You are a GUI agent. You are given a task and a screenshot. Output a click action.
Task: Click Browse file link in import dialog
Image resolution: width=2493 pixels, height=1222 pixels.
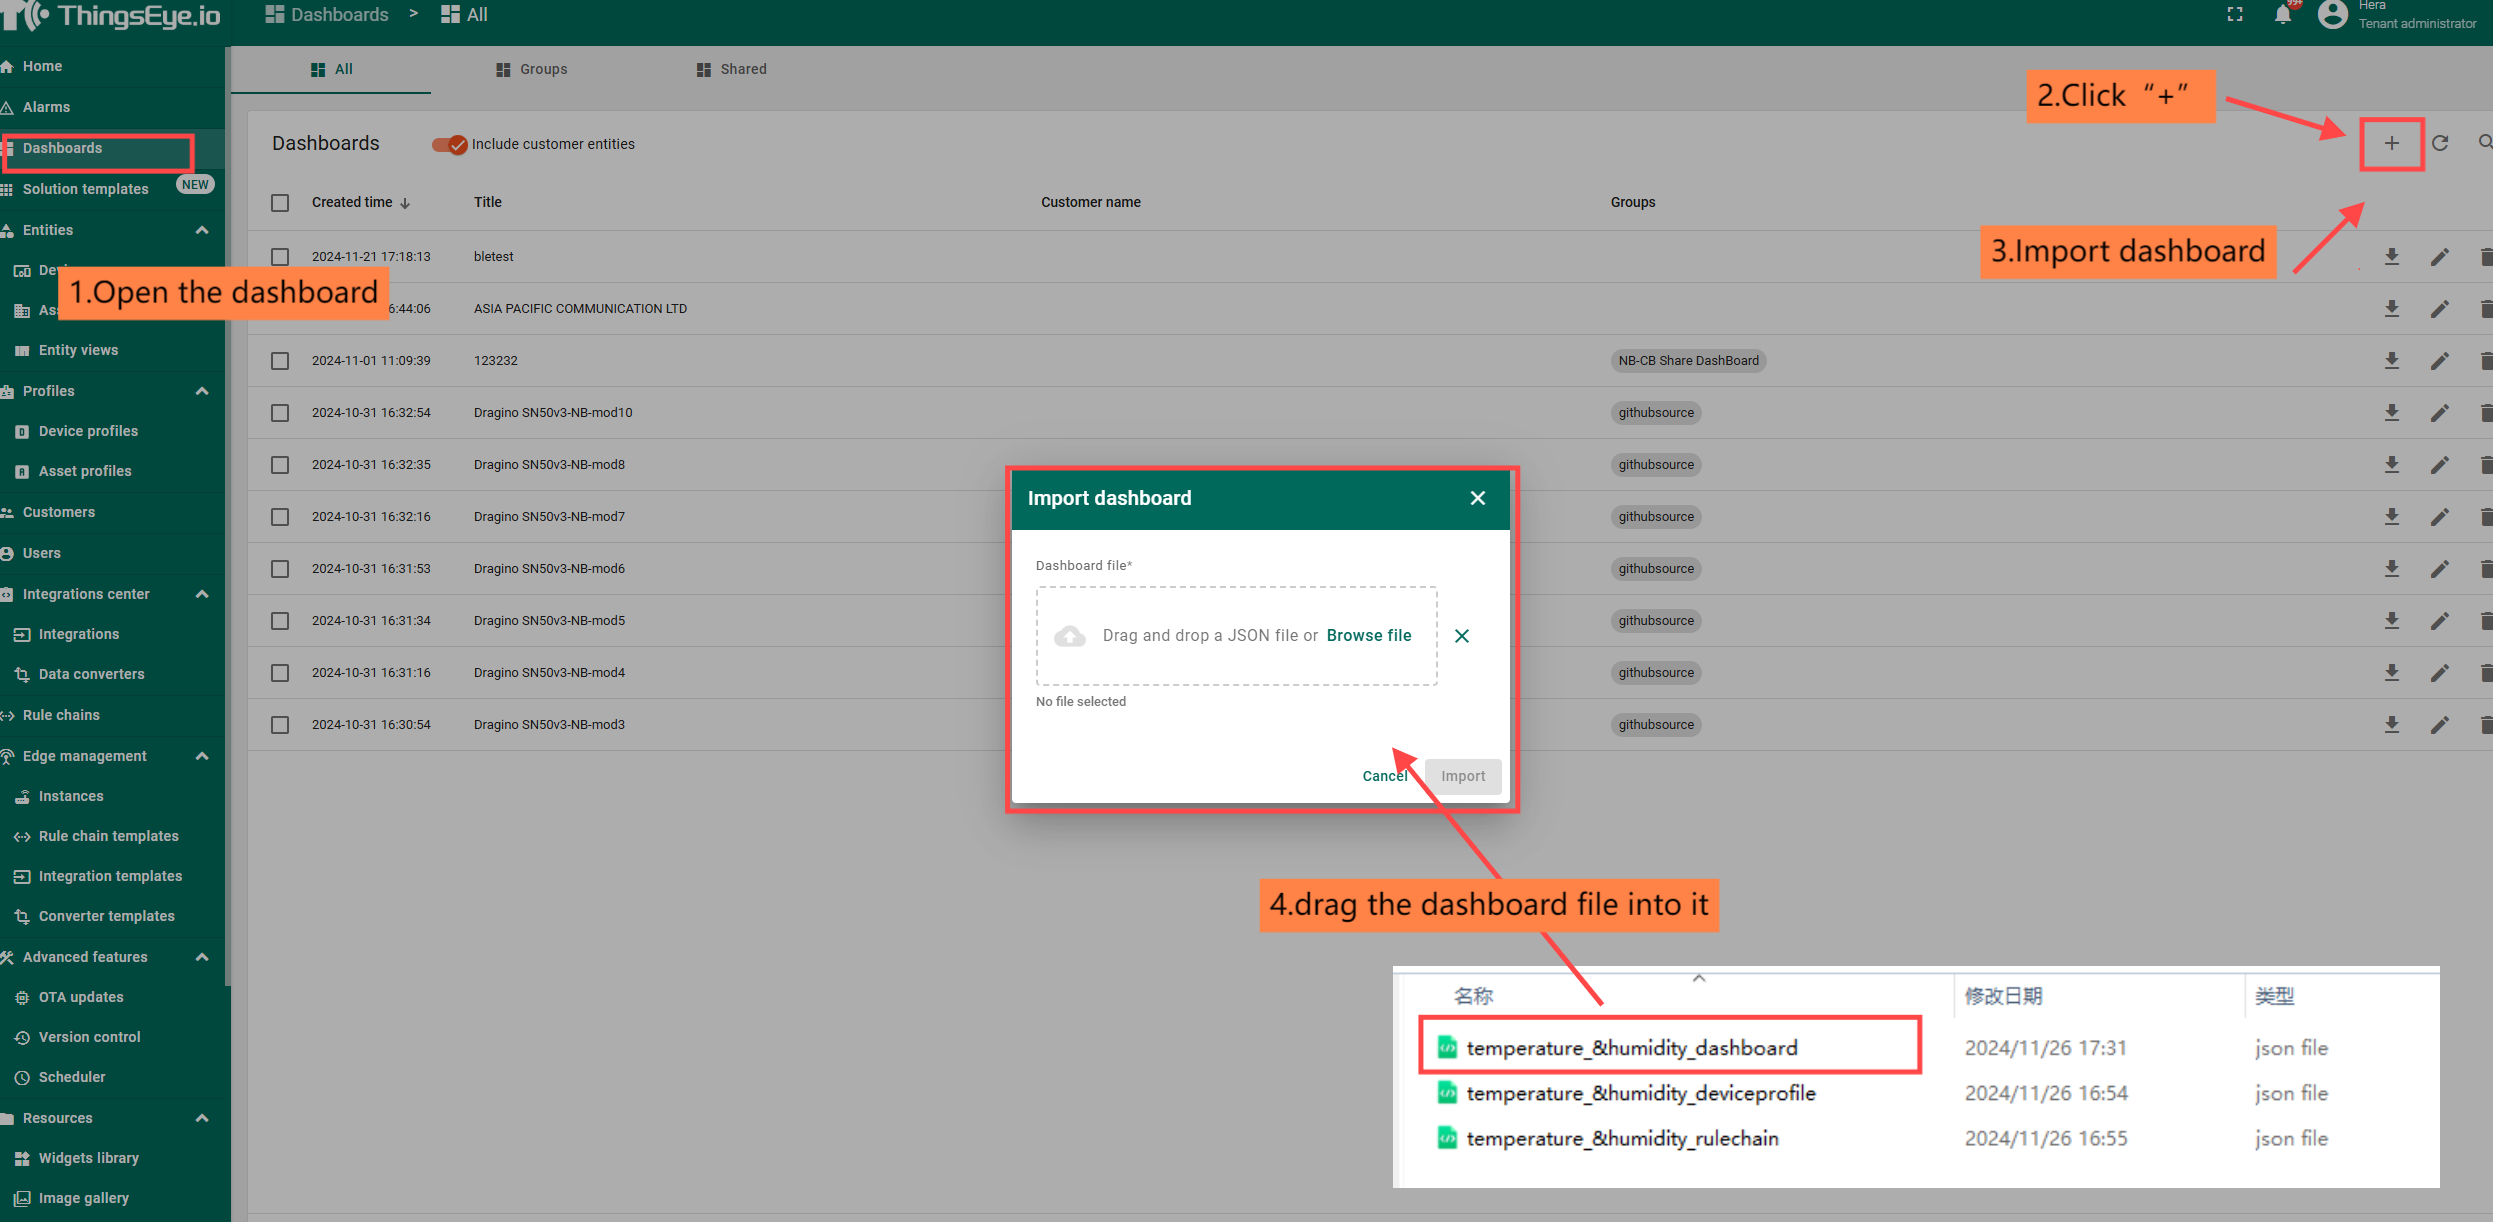coord(1368,636)
